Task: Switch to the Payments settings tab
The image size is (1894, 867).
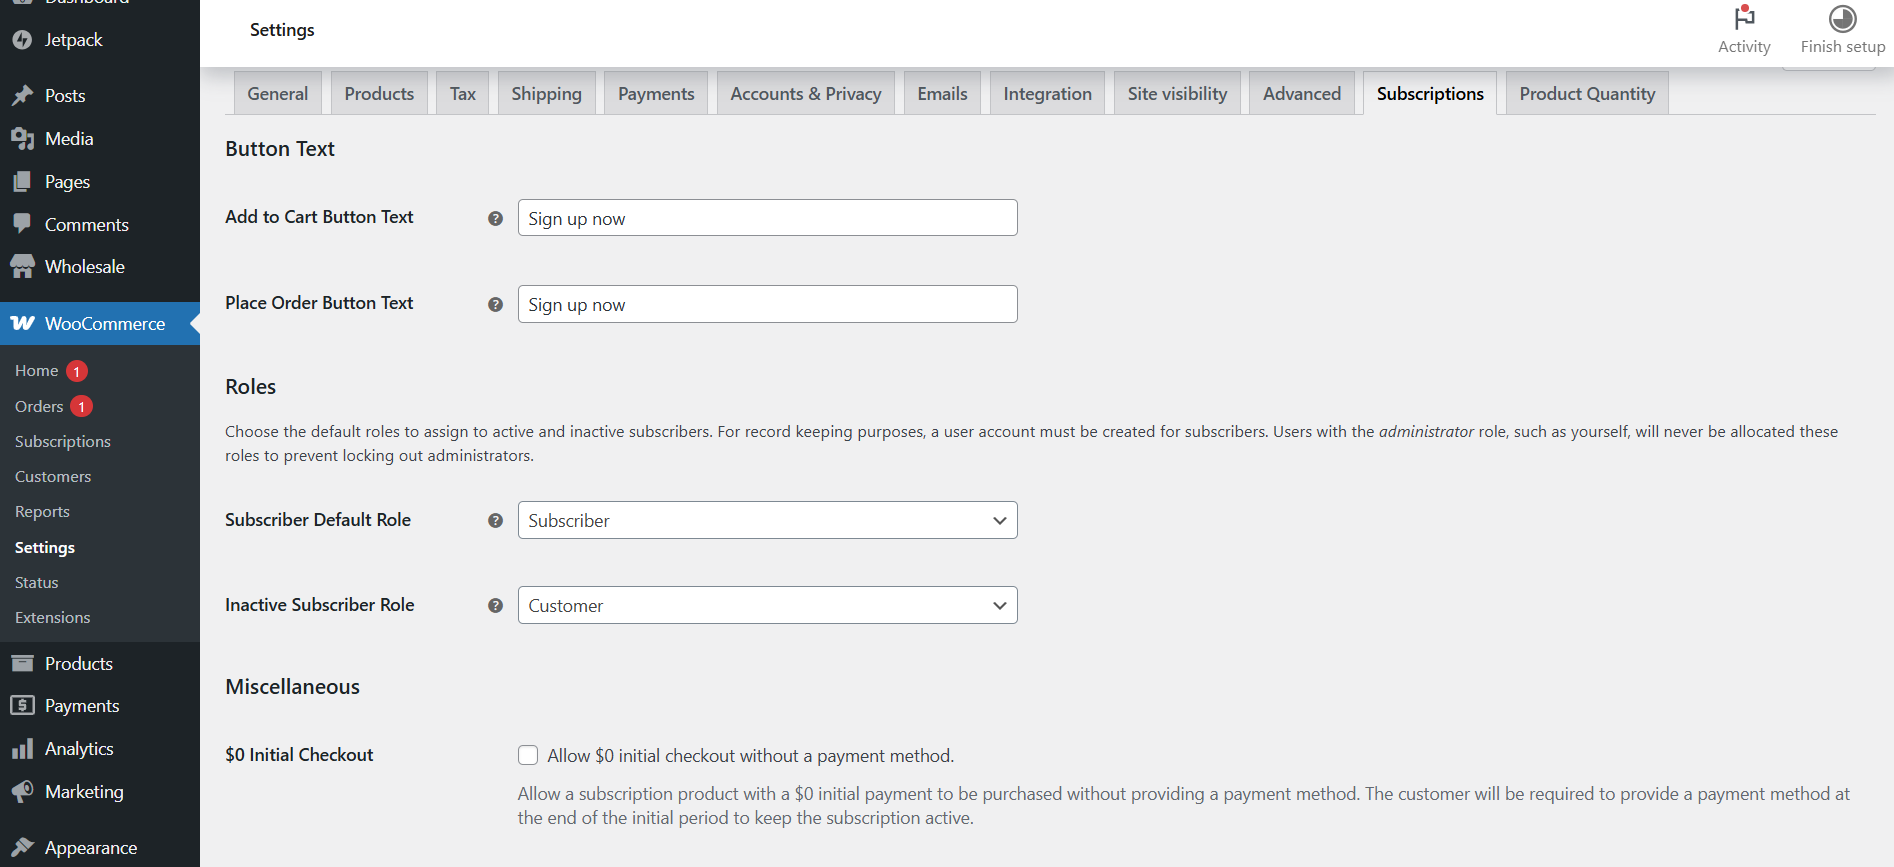Action: (x=655, y=92)
